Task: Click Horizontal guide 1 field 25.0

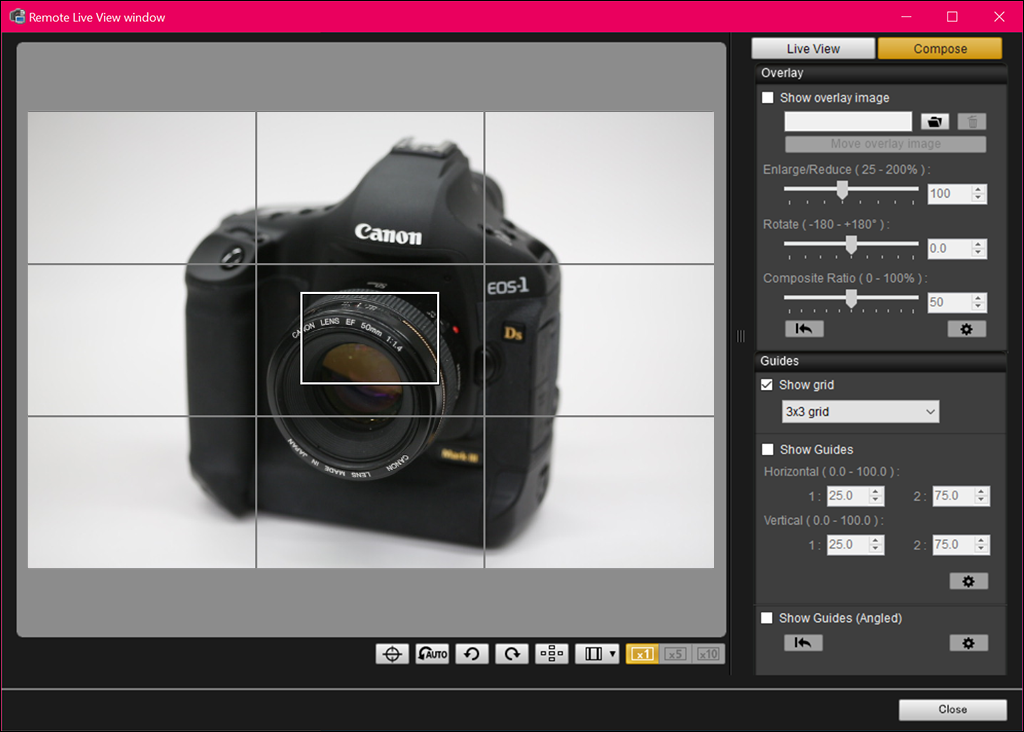Action: [848, 496]
